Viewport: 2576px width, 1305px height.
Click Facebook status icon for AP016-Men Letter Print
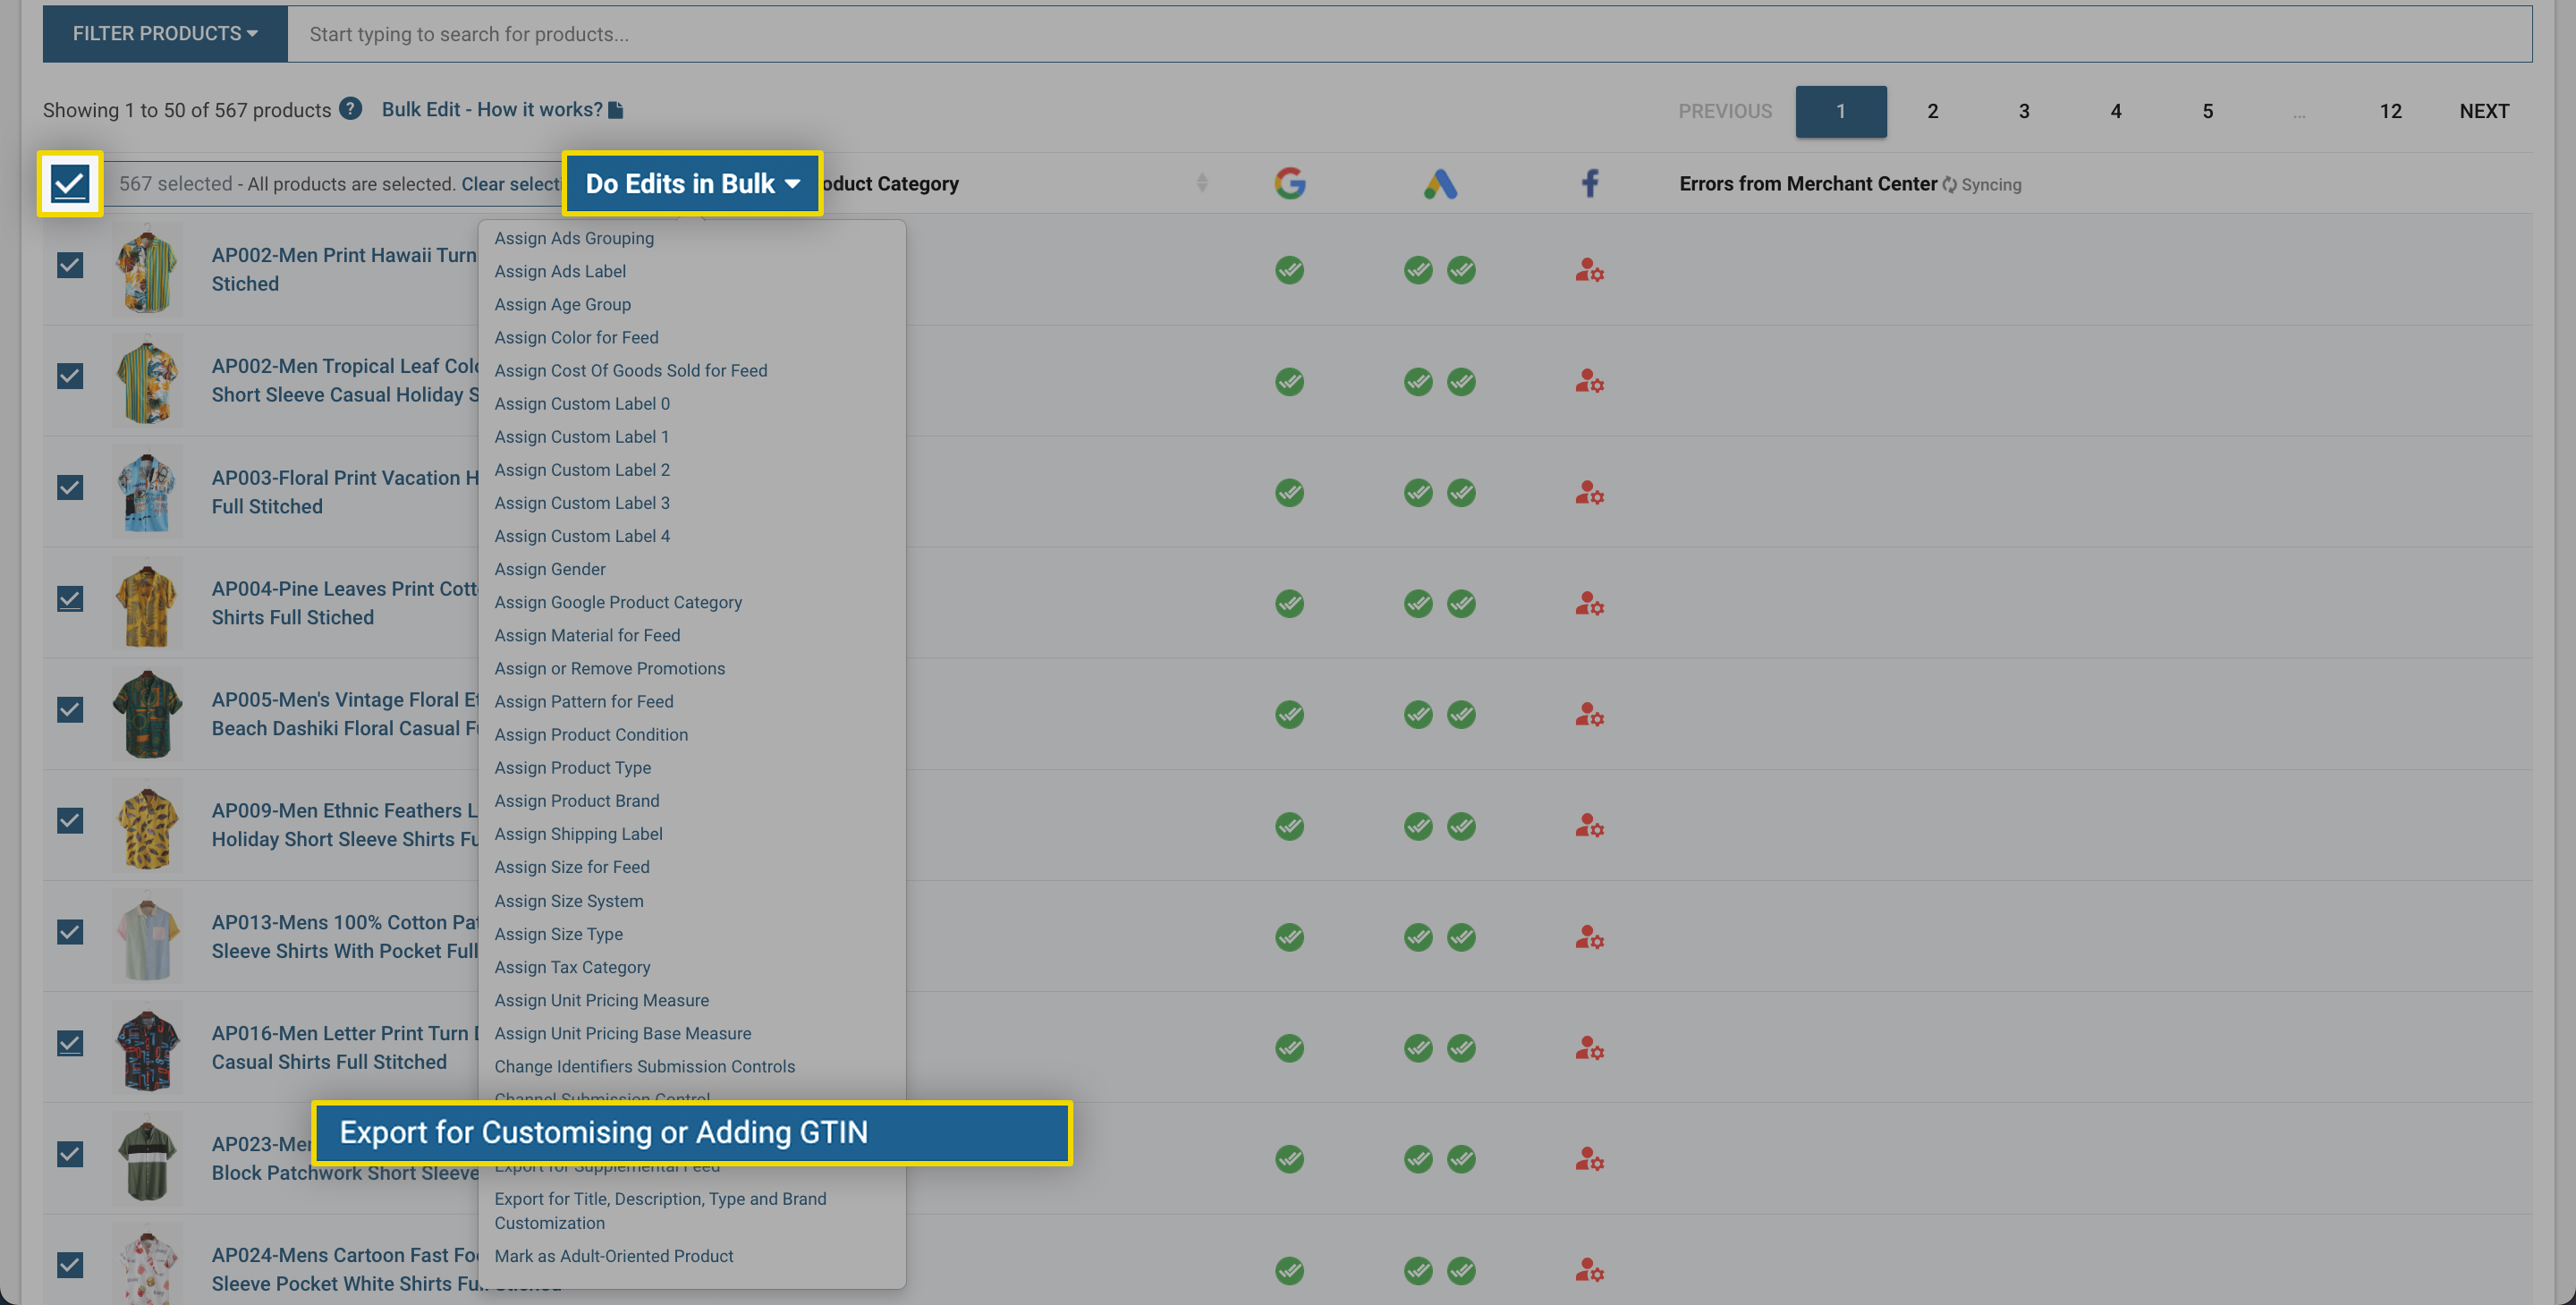tap(1589, 1047)
